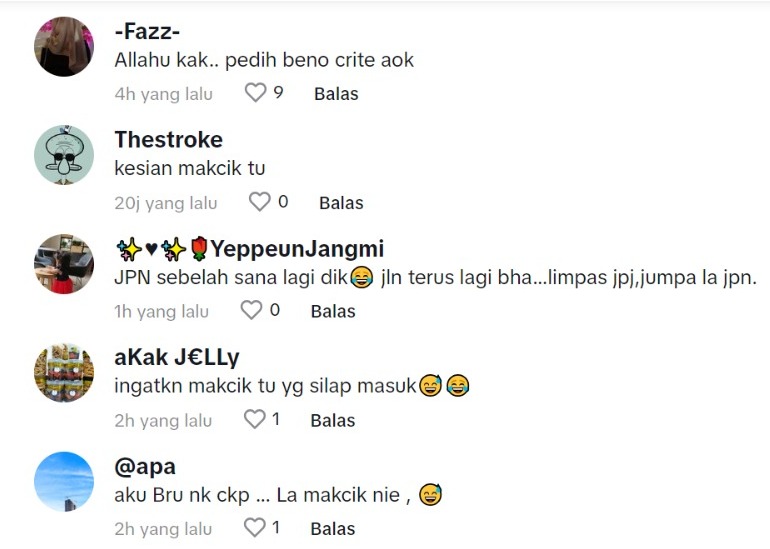View YeppeunJangmi's profile photo

[64, 264]
